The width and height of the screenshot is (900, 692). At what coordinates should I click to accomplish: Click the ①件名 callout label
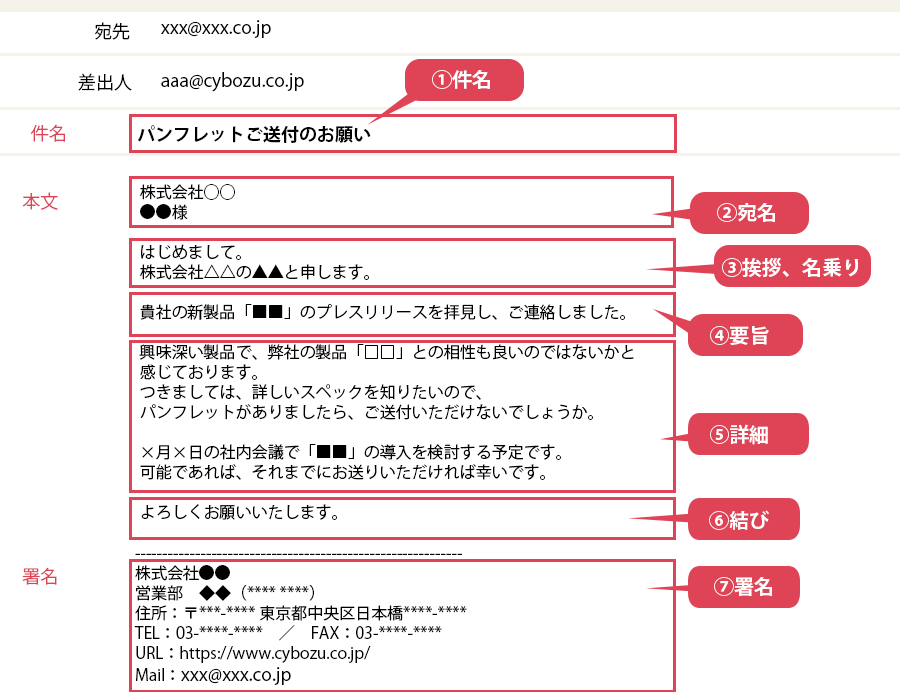(463, 80)
